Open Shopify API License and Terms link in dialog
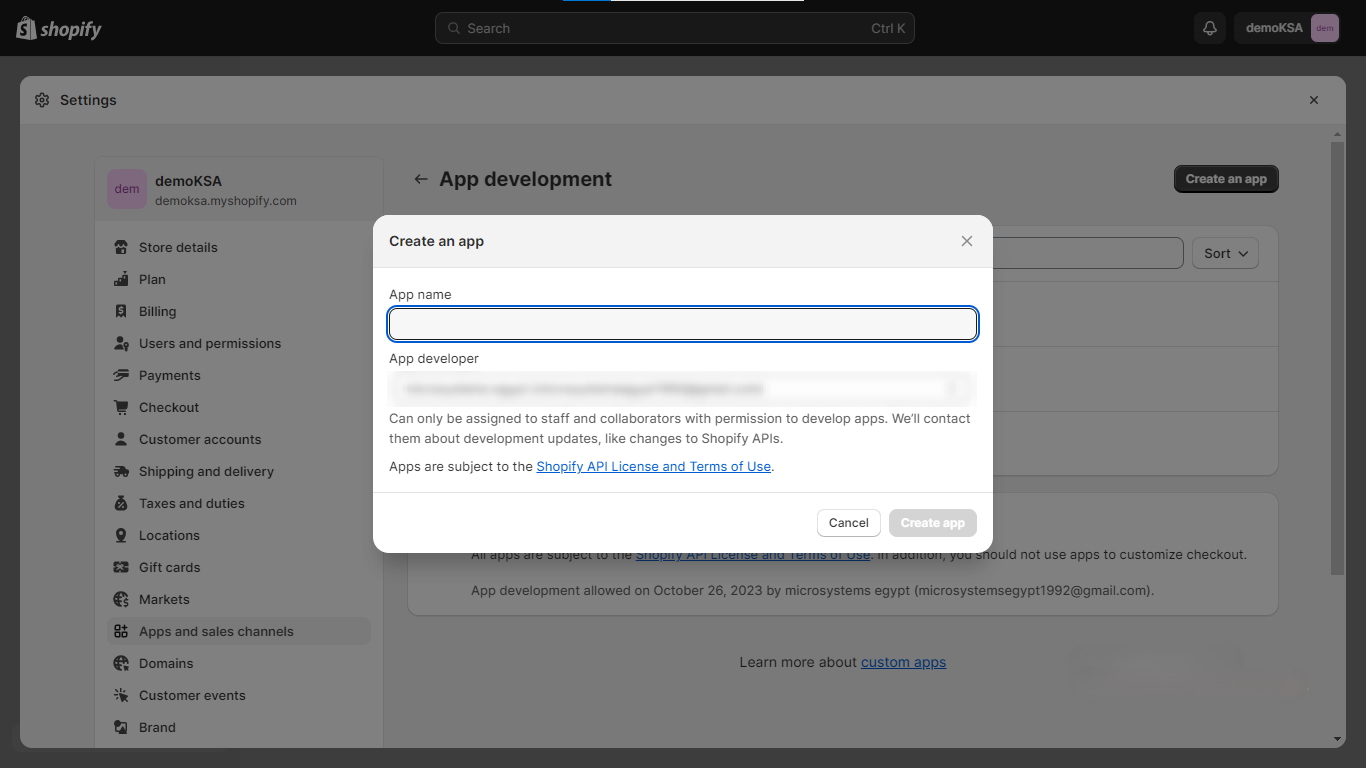This screenshot has width=1366, height=768. coord(653,466)
